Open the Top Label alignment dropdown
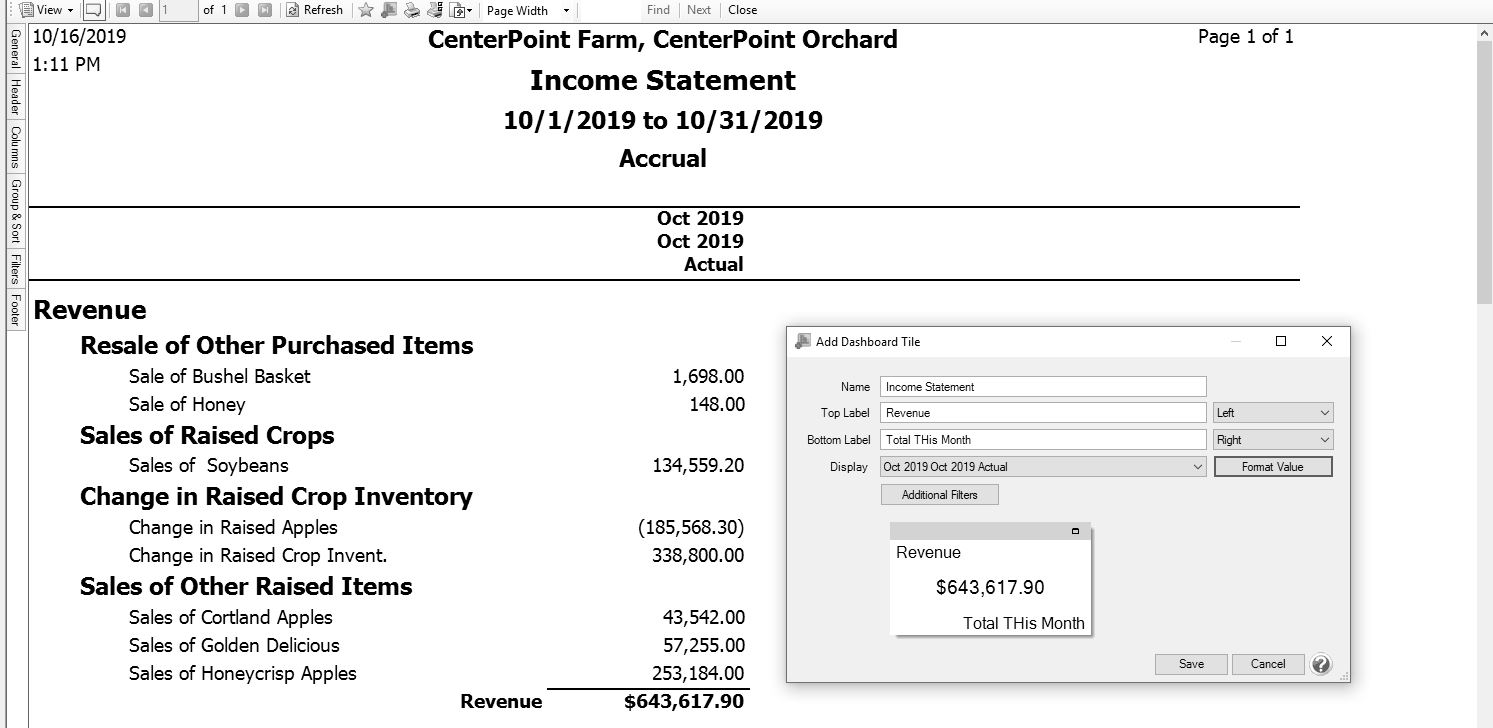This screenshot has height=728, width=1493. point(1273,413)
